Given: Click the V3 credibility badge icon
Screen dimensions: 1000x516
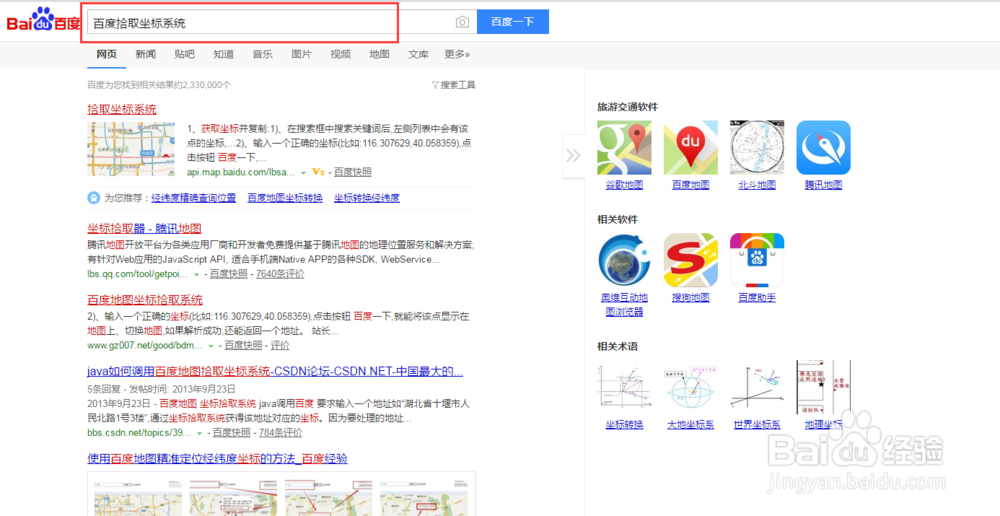Looking at the screenshot, I should (x=318, y=172).
